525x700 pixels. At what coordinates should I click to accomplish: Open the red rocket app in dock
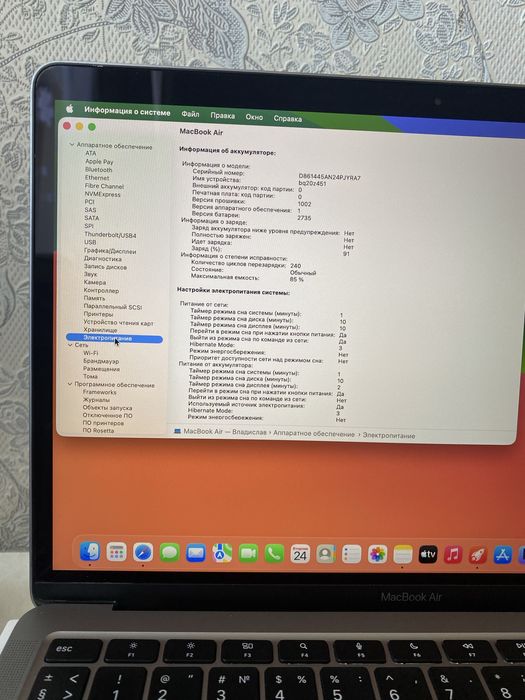[x=478, y=555]
